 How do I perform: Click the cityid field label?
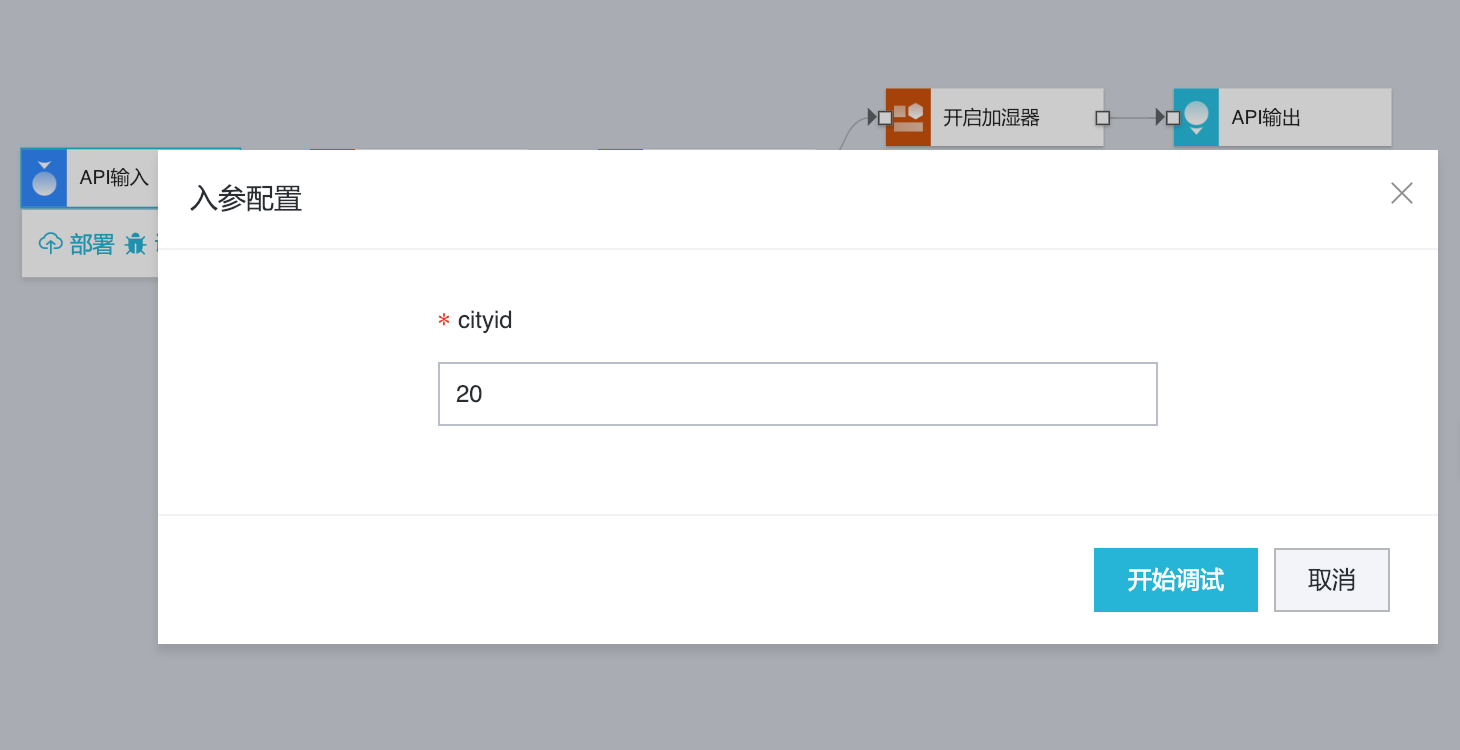484,320
